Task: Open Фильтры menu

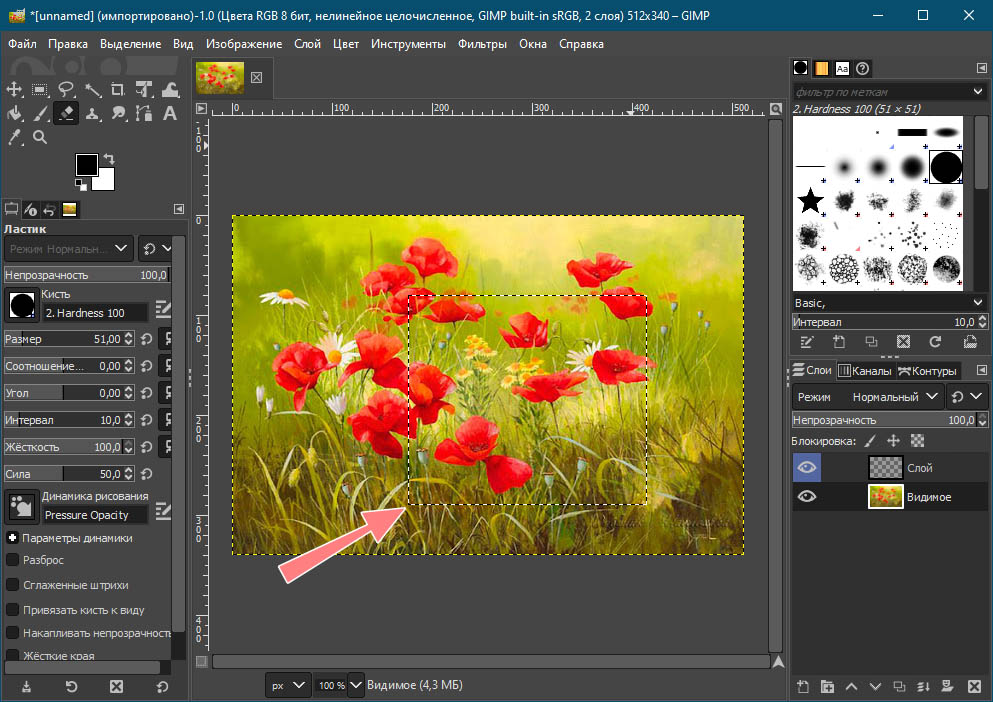Action: click(483, 44)
